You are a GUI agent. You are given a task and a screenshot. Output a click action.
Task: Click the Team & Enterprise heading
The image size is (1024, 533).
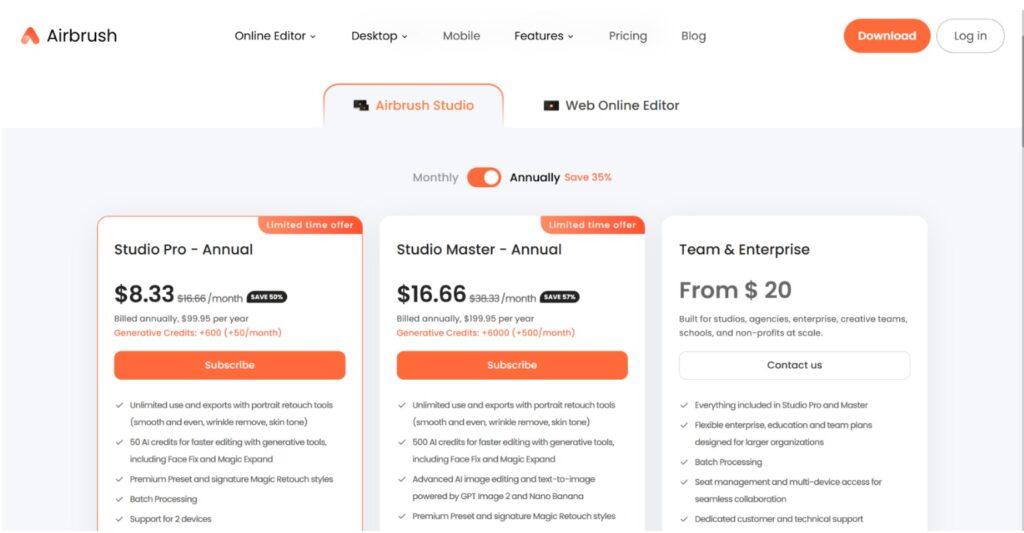point(744,250)
